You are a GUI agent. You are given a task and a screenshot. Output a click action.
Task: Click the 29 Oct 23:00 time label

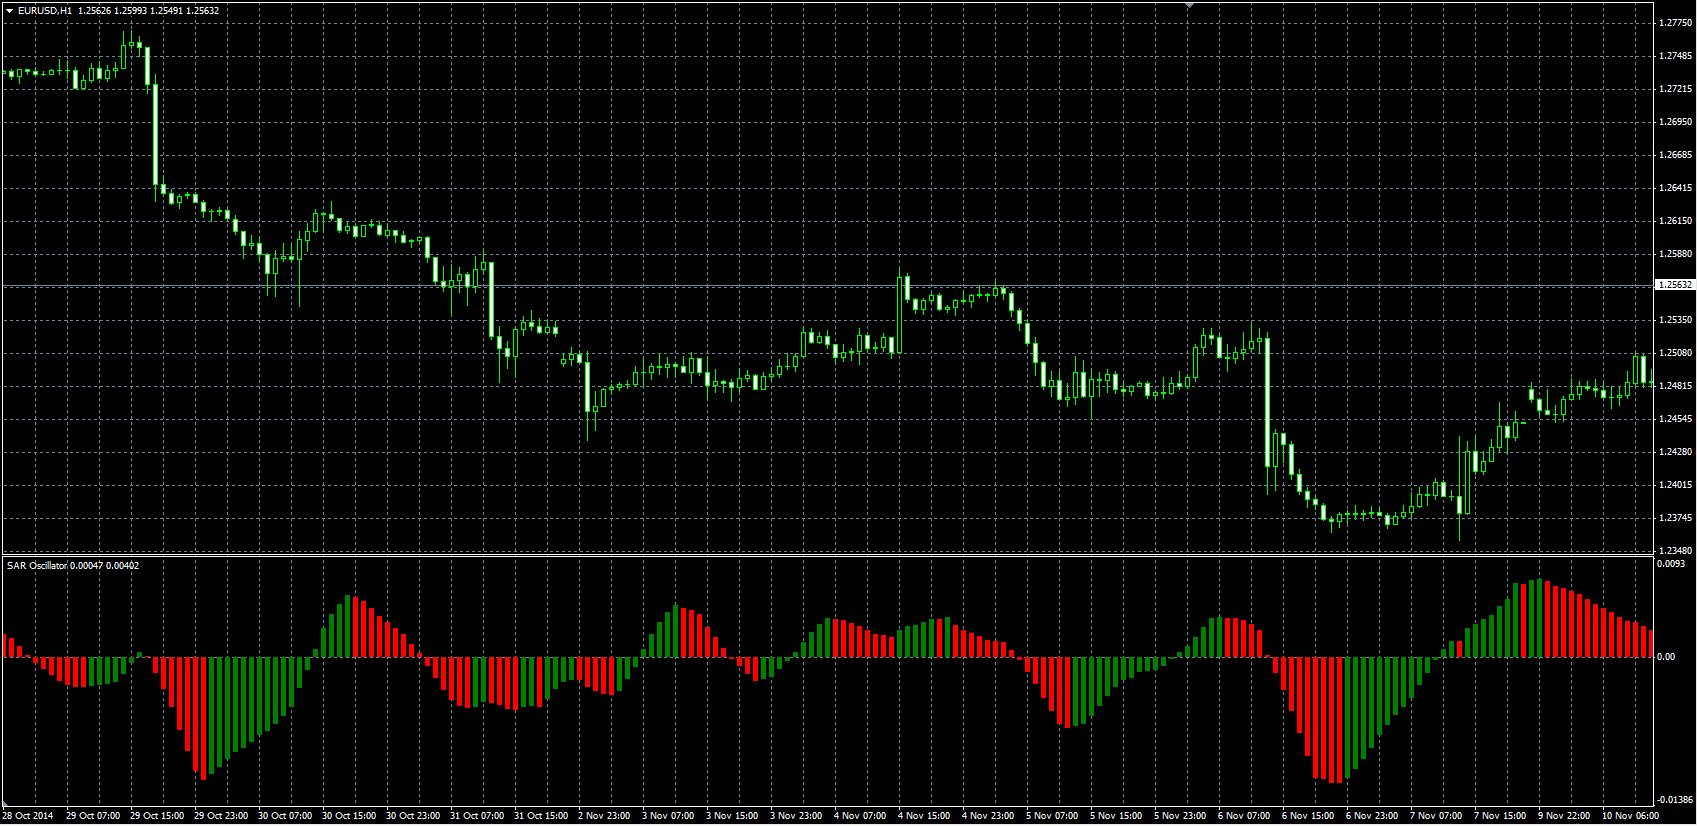221,816
